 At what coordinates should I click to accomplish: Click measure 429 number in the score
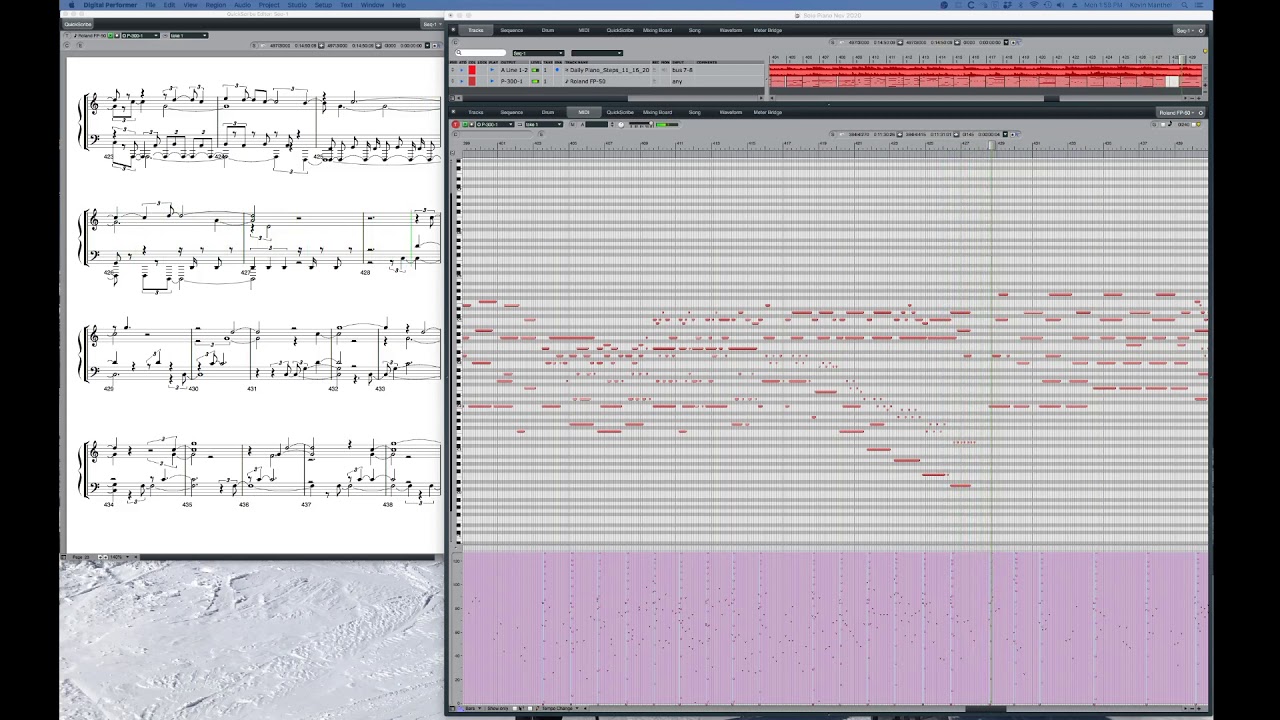108,388
